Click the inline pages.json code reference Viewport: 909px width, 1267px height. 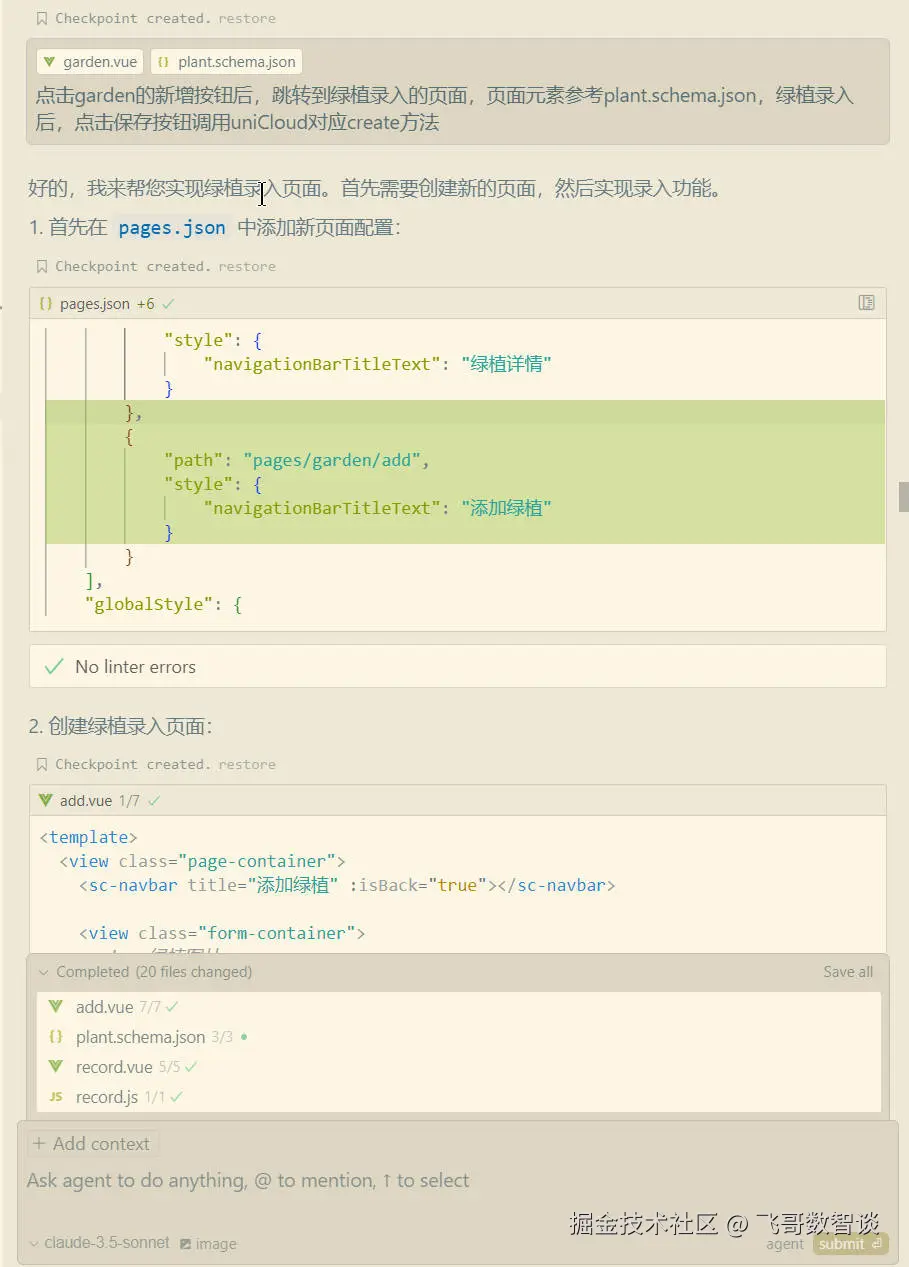172,228
